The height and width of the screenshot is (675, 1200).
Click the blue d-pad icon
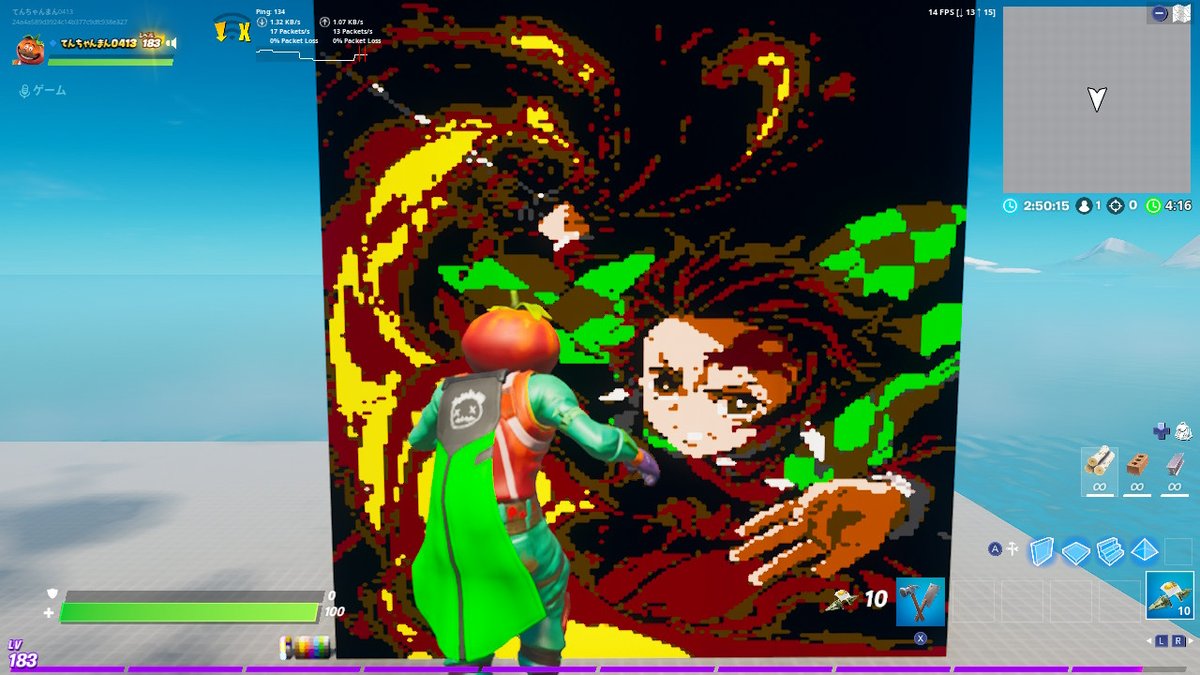click(x=1160, y=431)
